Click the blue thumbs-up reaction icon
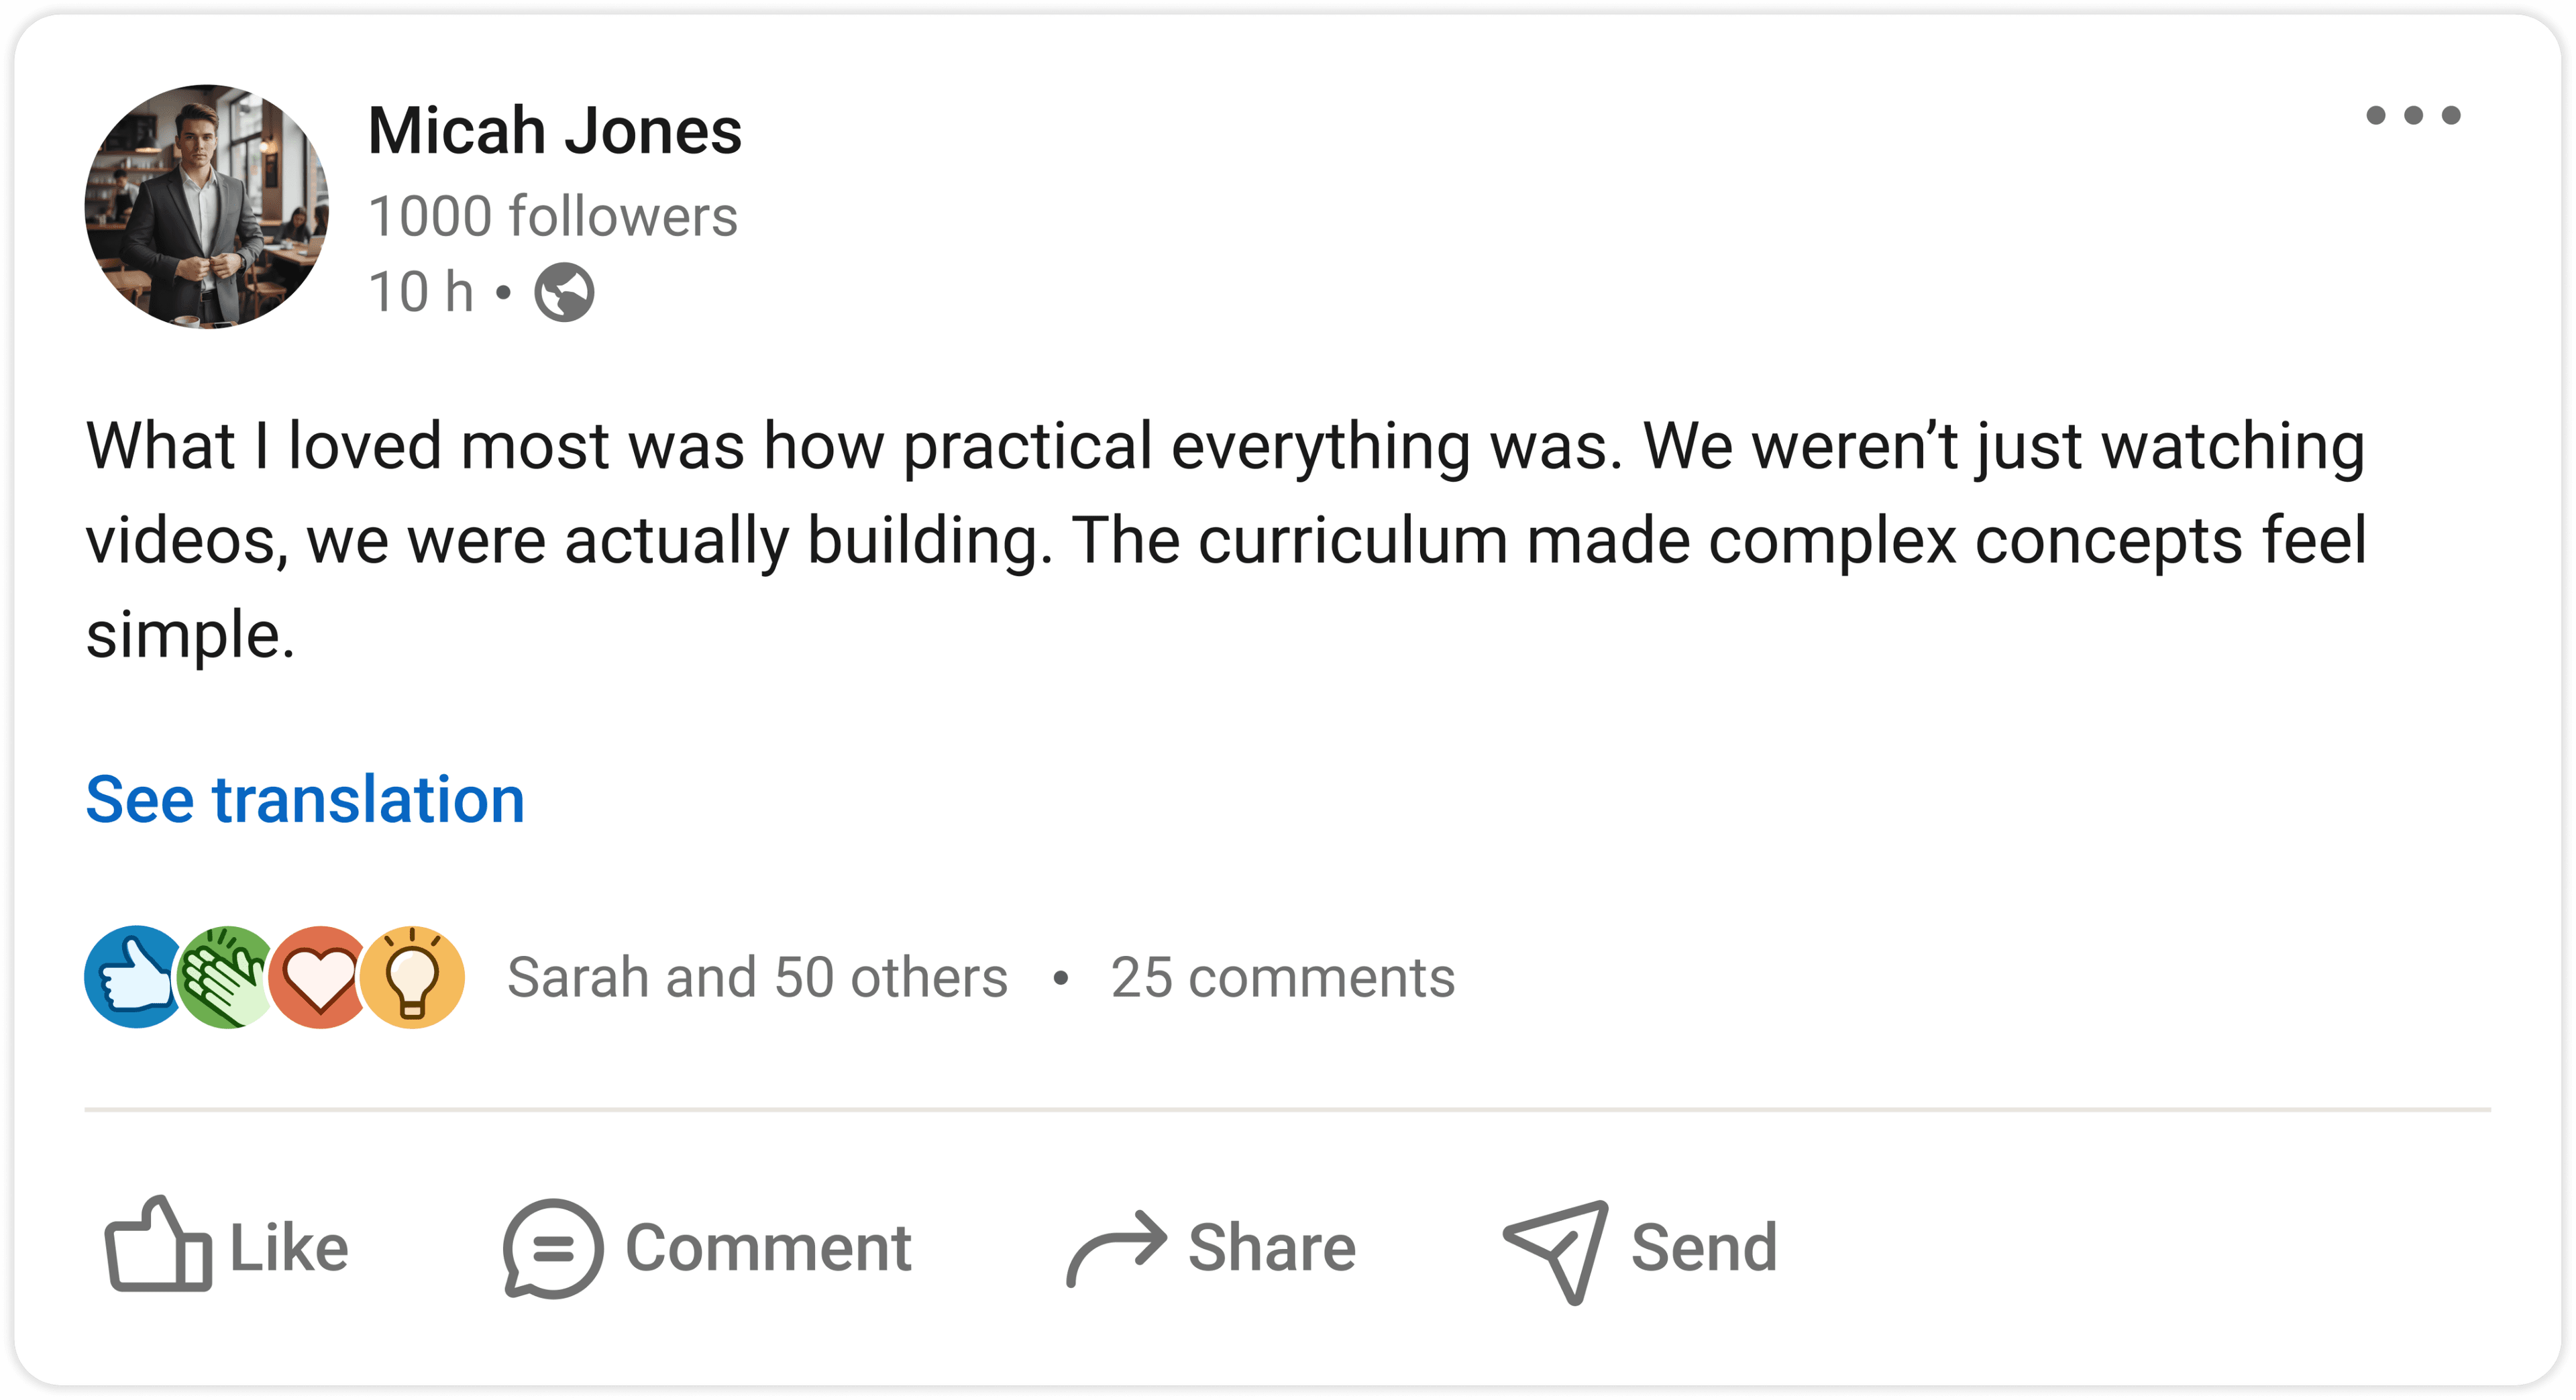The width and height of the screenshot is (2576, 1400). pyautogui.click(x=133, y=977)
